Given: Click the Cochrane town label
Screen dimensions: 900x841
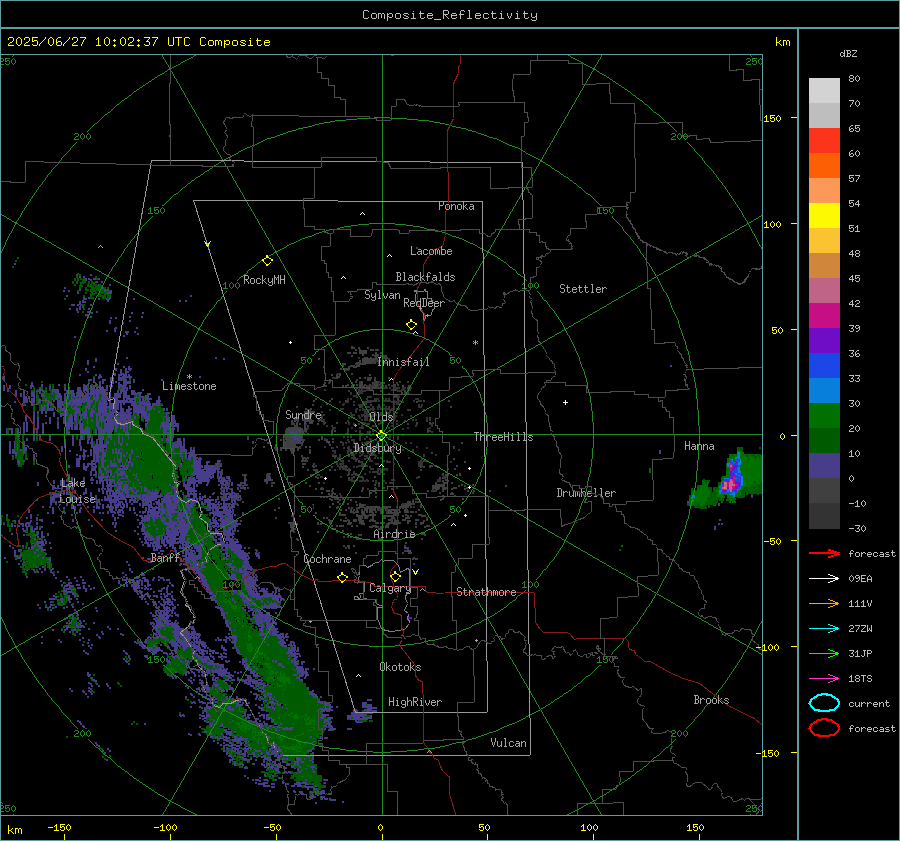Looking at the screenshot, I should pyautogui.click(x=327, y=559).
